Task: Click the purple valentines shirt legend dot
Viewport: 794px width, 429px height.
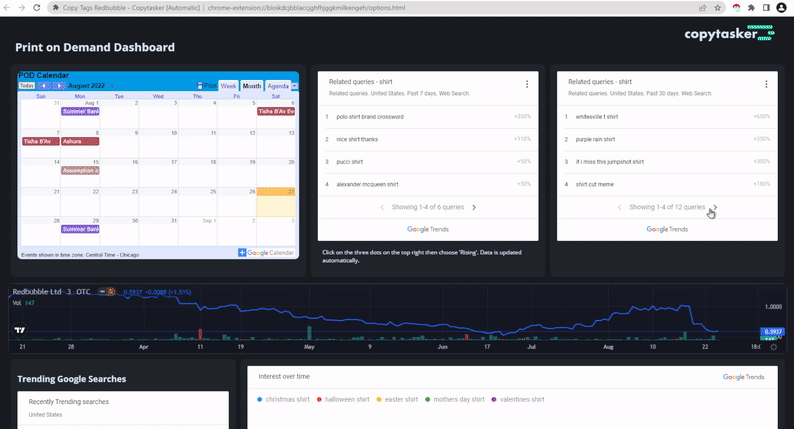Action: (494, 400)
